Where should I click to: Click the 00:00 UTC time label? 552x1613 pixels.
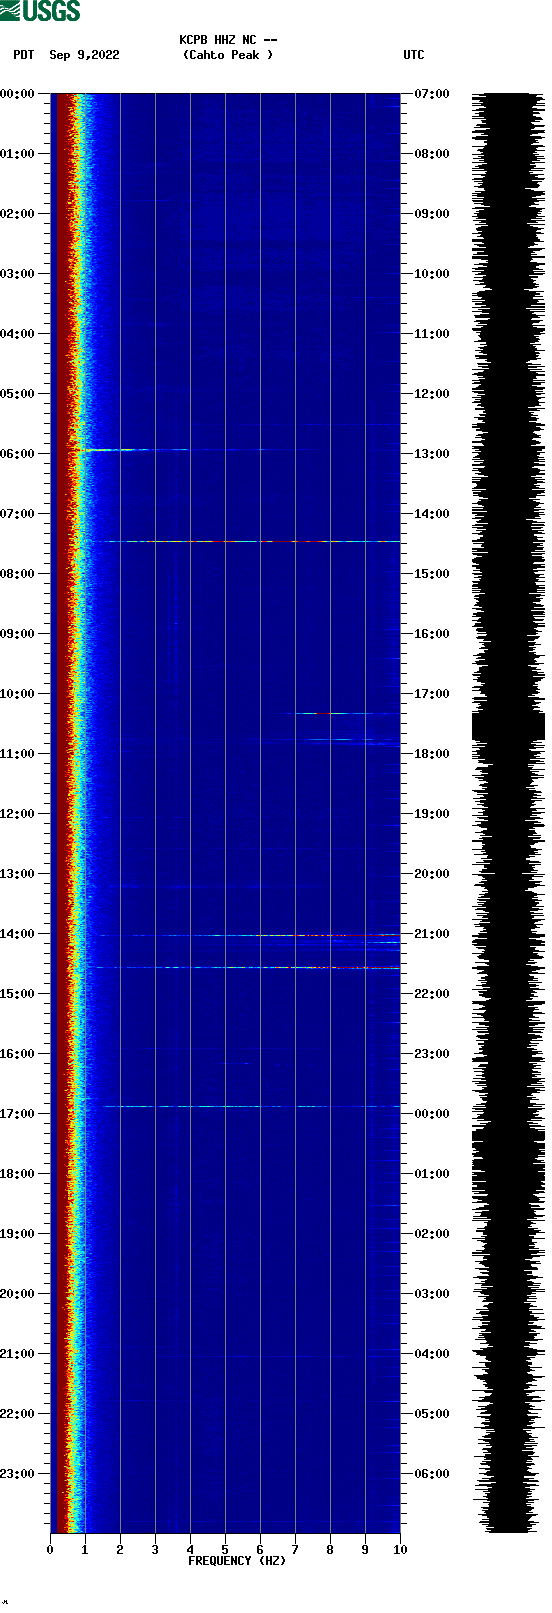(x=432, y=1114)
